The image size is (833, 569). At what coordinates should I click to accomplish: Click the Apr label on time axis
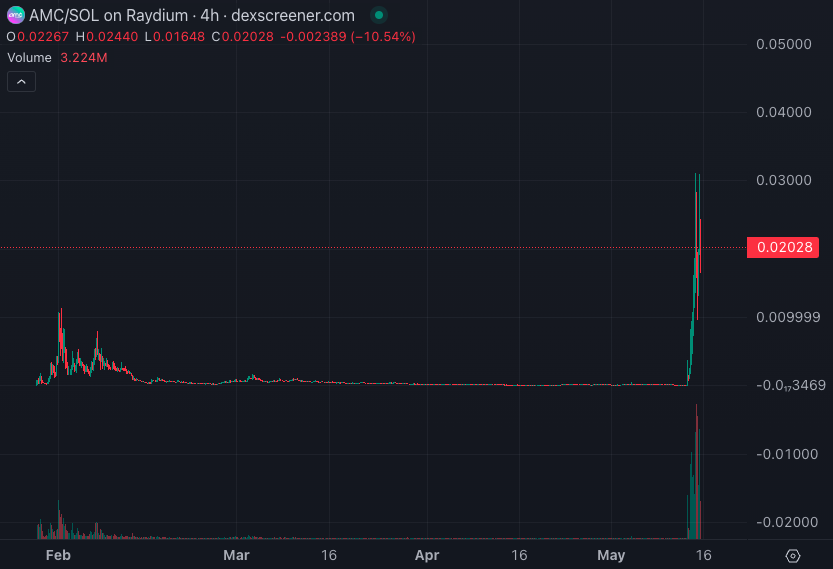pos(427,555)
